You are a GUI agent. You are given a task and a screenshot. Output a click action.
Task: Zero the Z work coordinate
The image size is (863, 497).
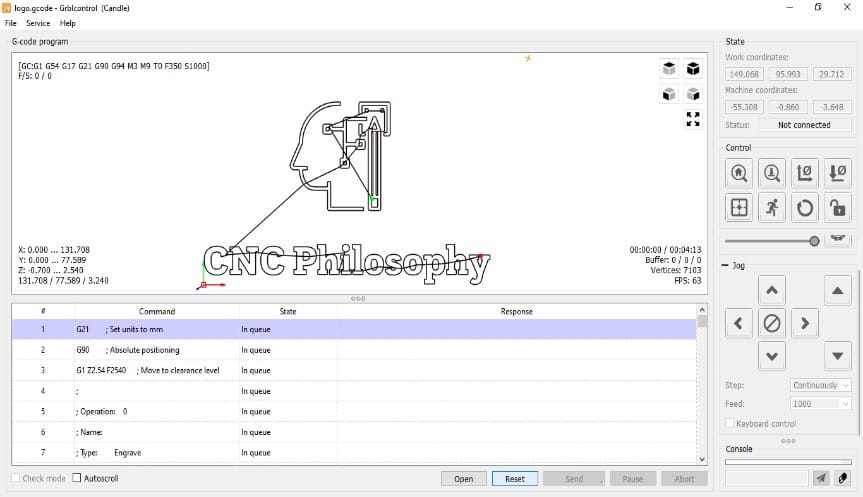[x=838, y=173]
